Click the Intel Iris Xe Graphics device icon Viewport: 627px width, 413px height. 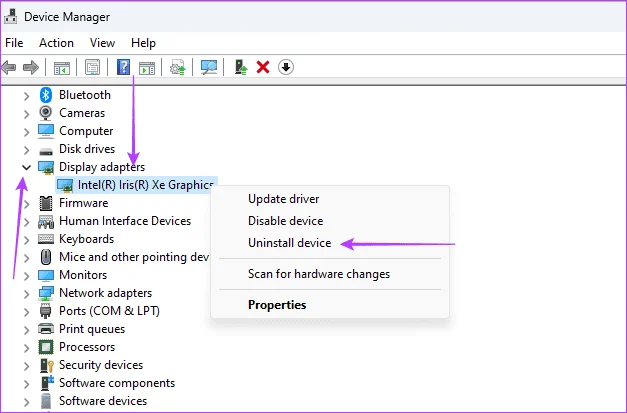pos(65,186)
